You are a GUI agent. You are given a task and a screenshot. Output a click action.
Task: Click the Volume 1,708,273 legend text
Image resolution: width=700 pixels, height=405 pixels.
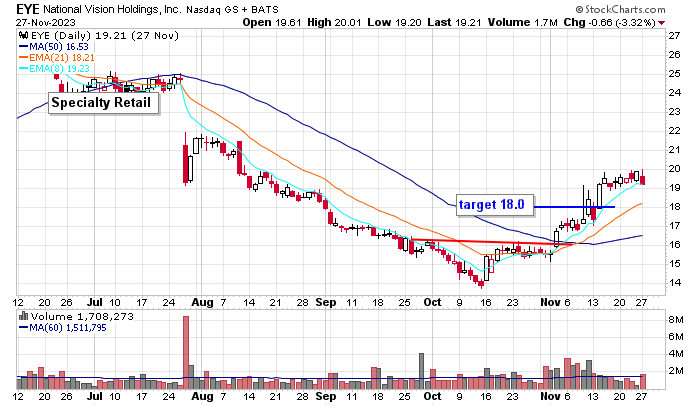click(82, 317)
